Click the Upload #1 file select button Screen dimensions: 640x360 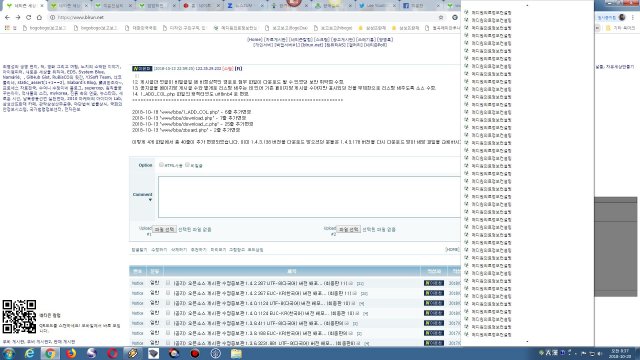(164, 229)
